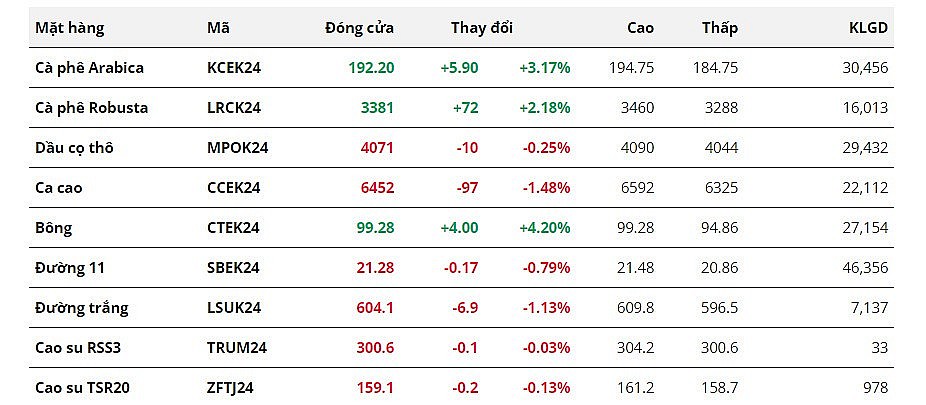Click the 'Mặt hàng' column header
This screenshot has width=926, height=405.
[69, 28]
